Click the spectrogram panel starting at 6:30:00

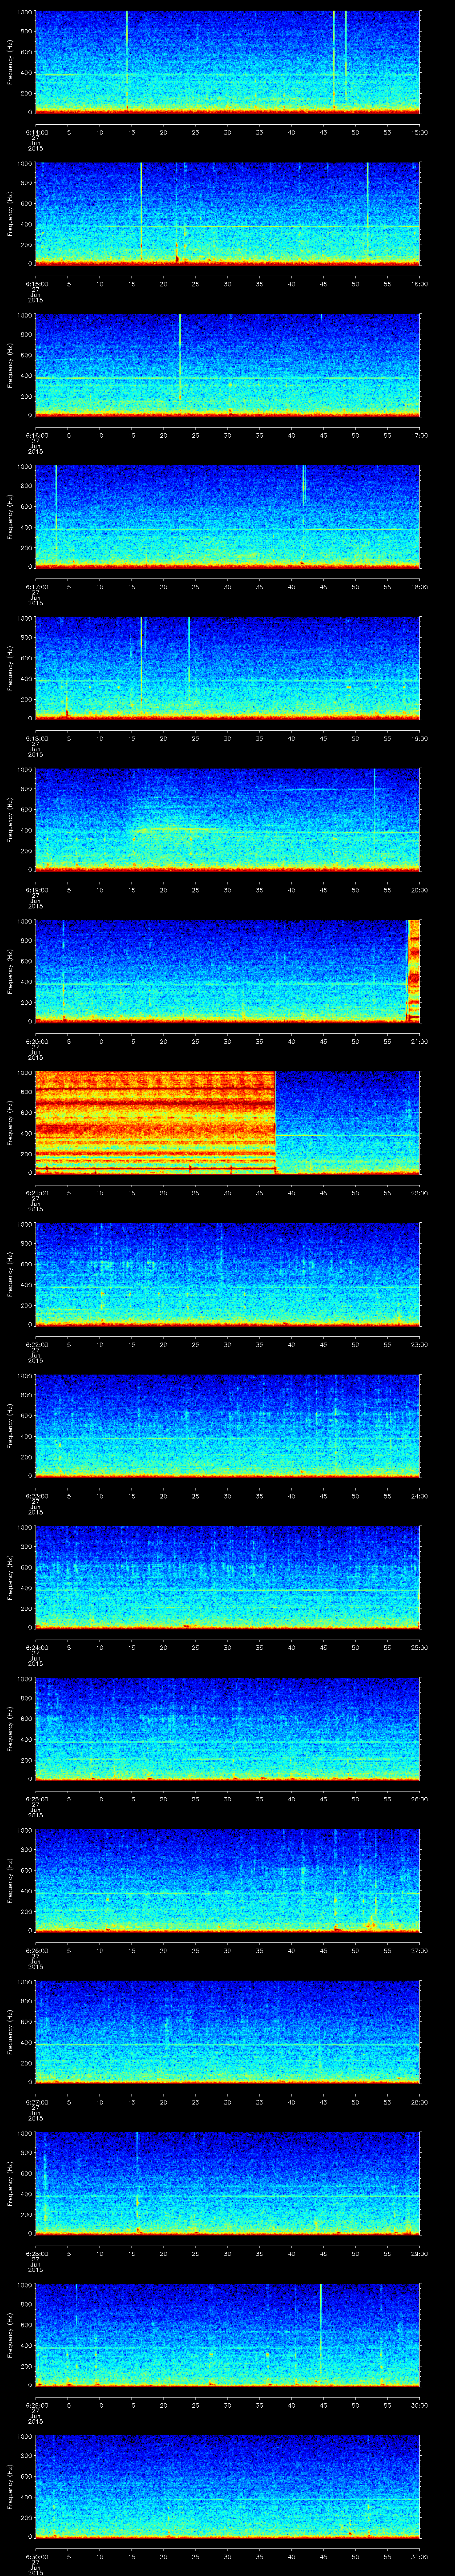(x=228, y=2487)
